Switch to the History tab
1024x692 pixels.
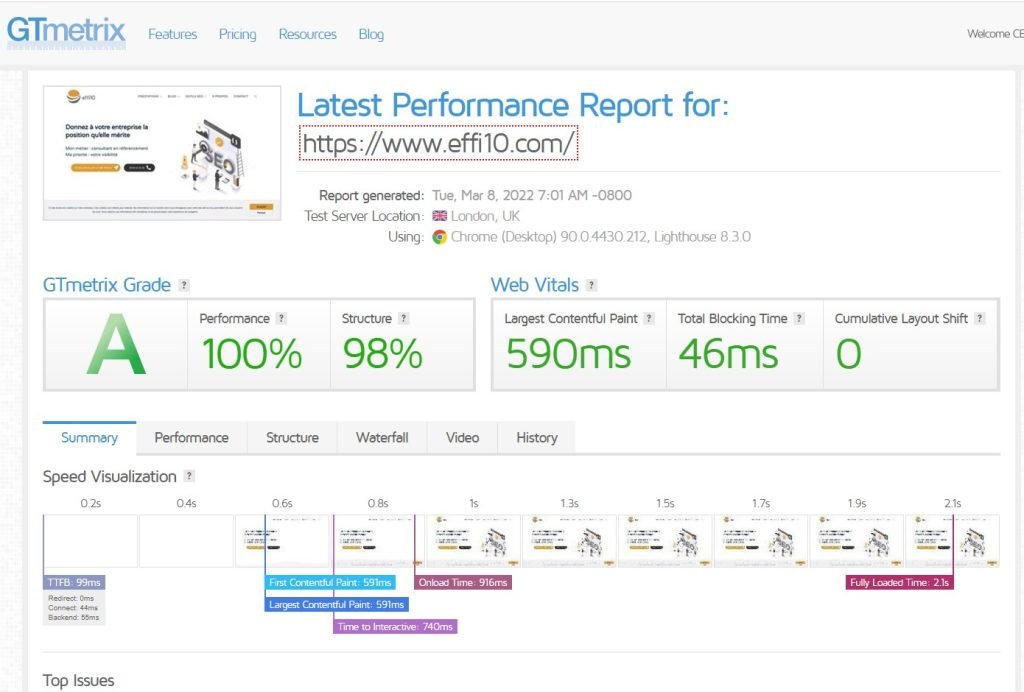click(536, 438)
